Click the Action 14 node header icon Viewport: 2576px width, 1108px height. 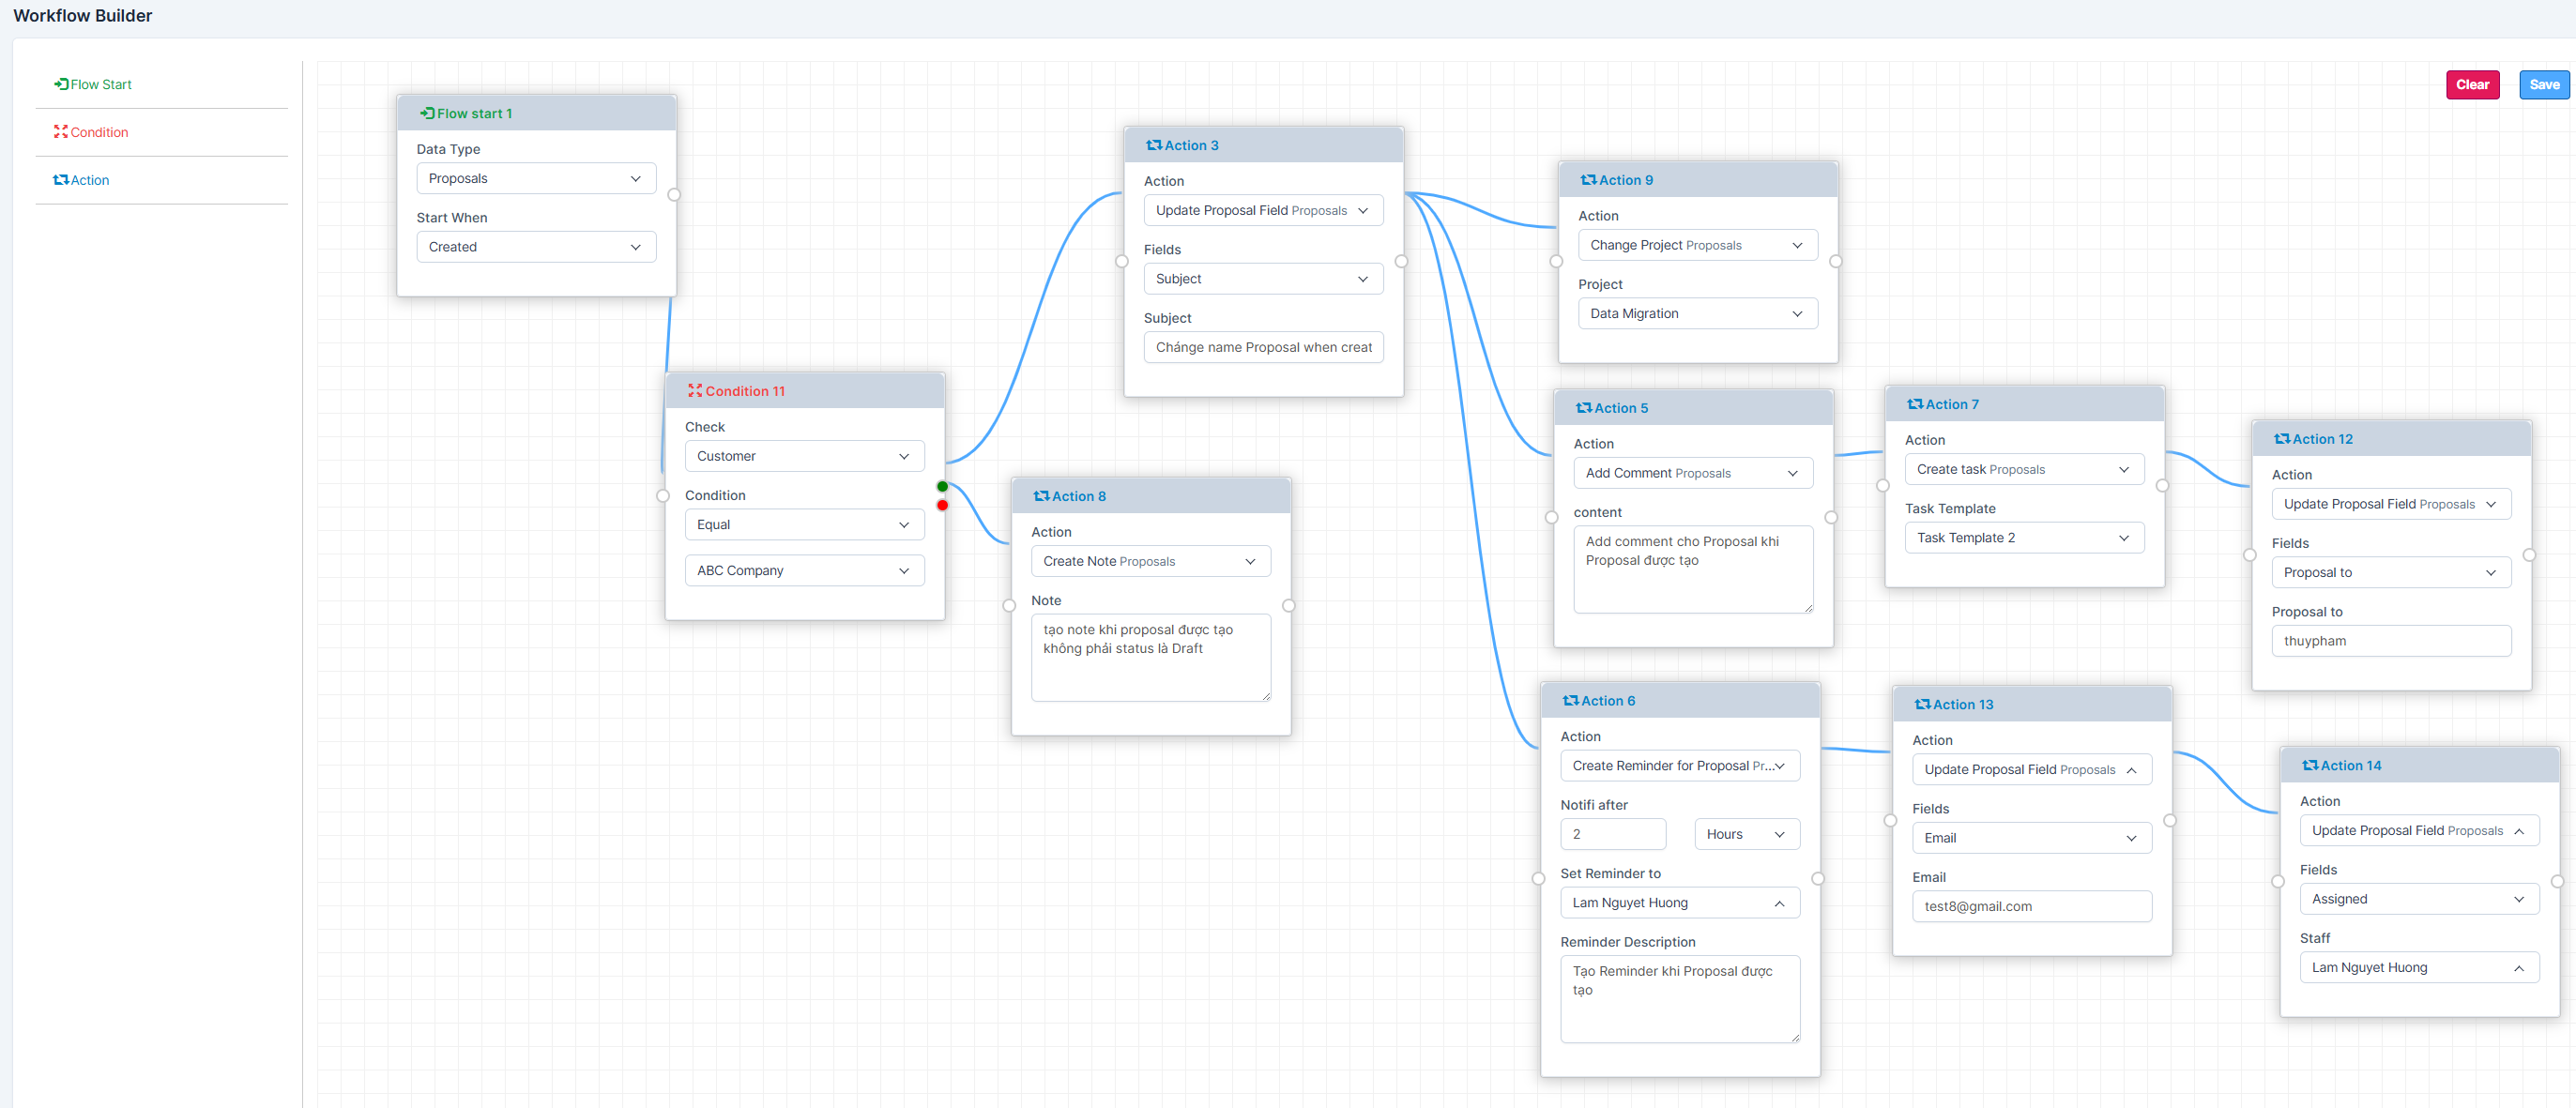coord(2310,765)
